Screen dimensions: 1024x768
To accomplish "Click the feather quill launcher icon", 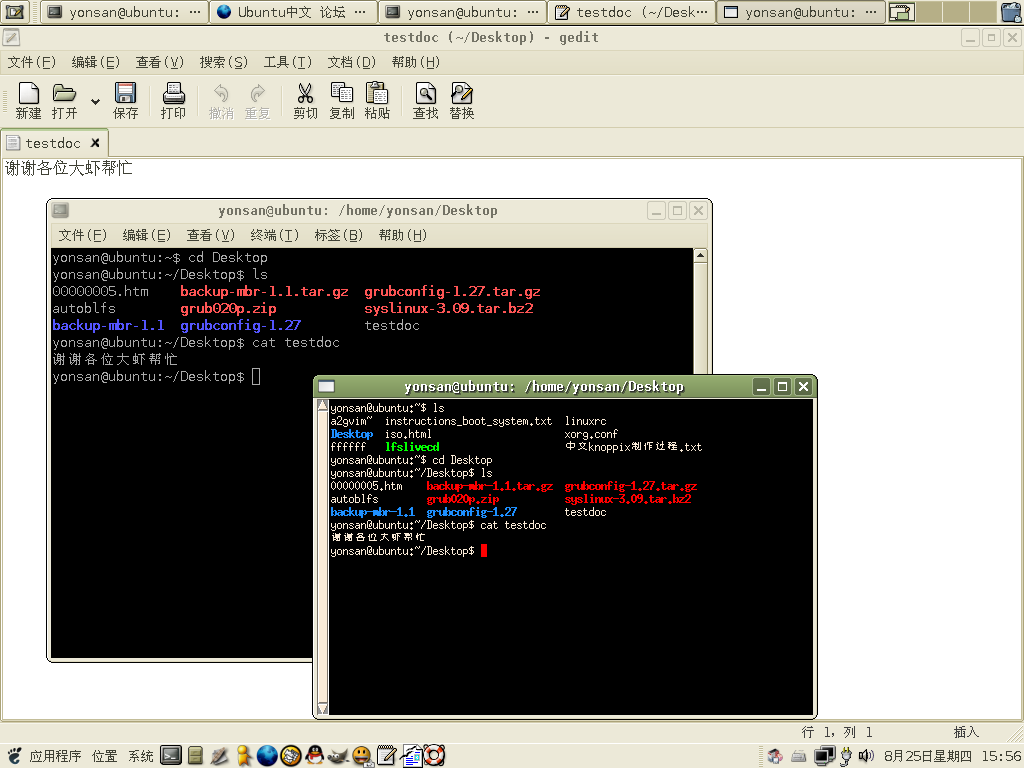I will (219, 756).
